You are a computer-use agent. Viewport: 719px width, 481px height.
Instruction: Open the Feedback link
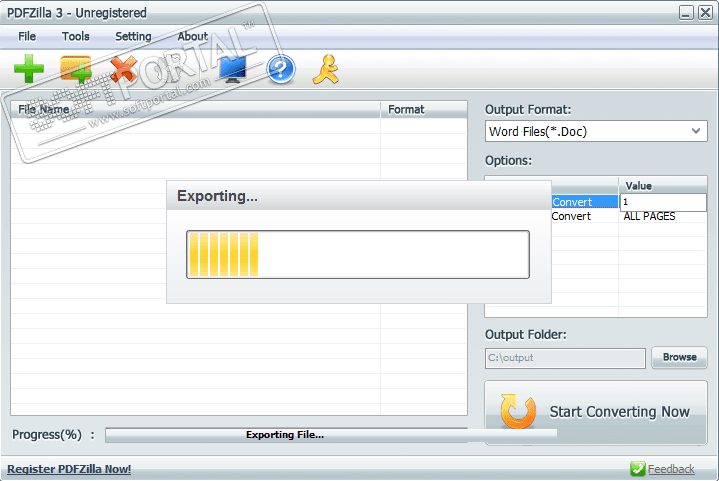671,469
